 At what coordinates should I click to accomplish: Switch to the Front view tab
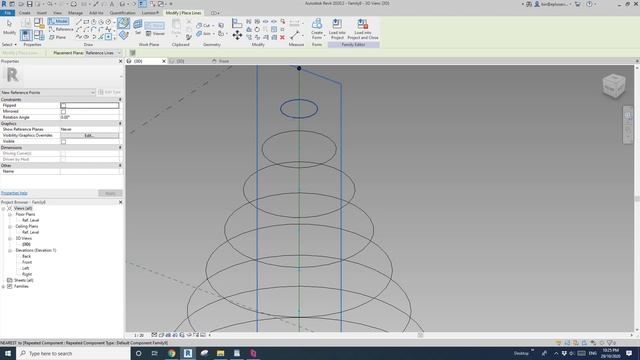pos(221,61)
